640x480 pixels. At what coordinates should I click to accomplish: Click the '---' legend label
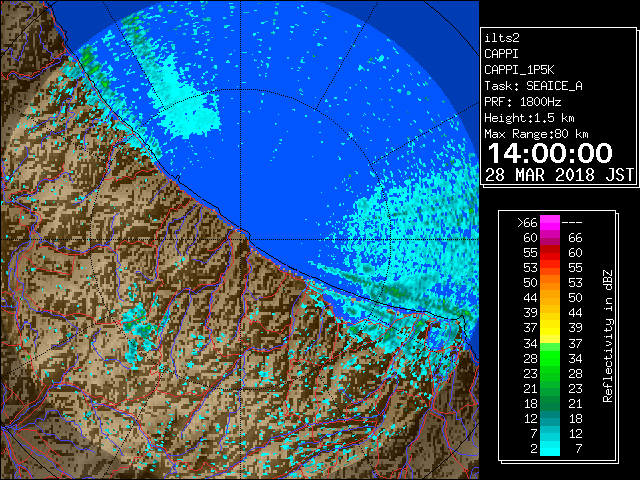click(571, 223)
